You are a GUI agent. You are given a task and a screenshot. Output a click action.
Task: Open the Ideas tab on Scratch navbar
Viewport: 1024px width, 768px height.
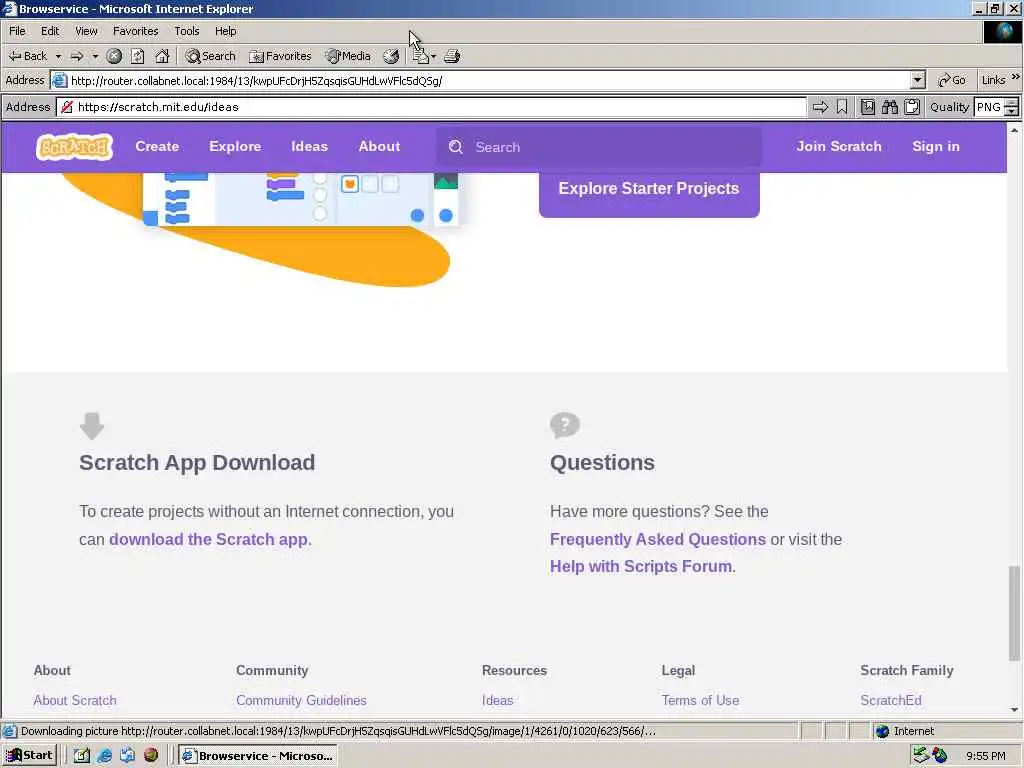(x=310, y=146)
